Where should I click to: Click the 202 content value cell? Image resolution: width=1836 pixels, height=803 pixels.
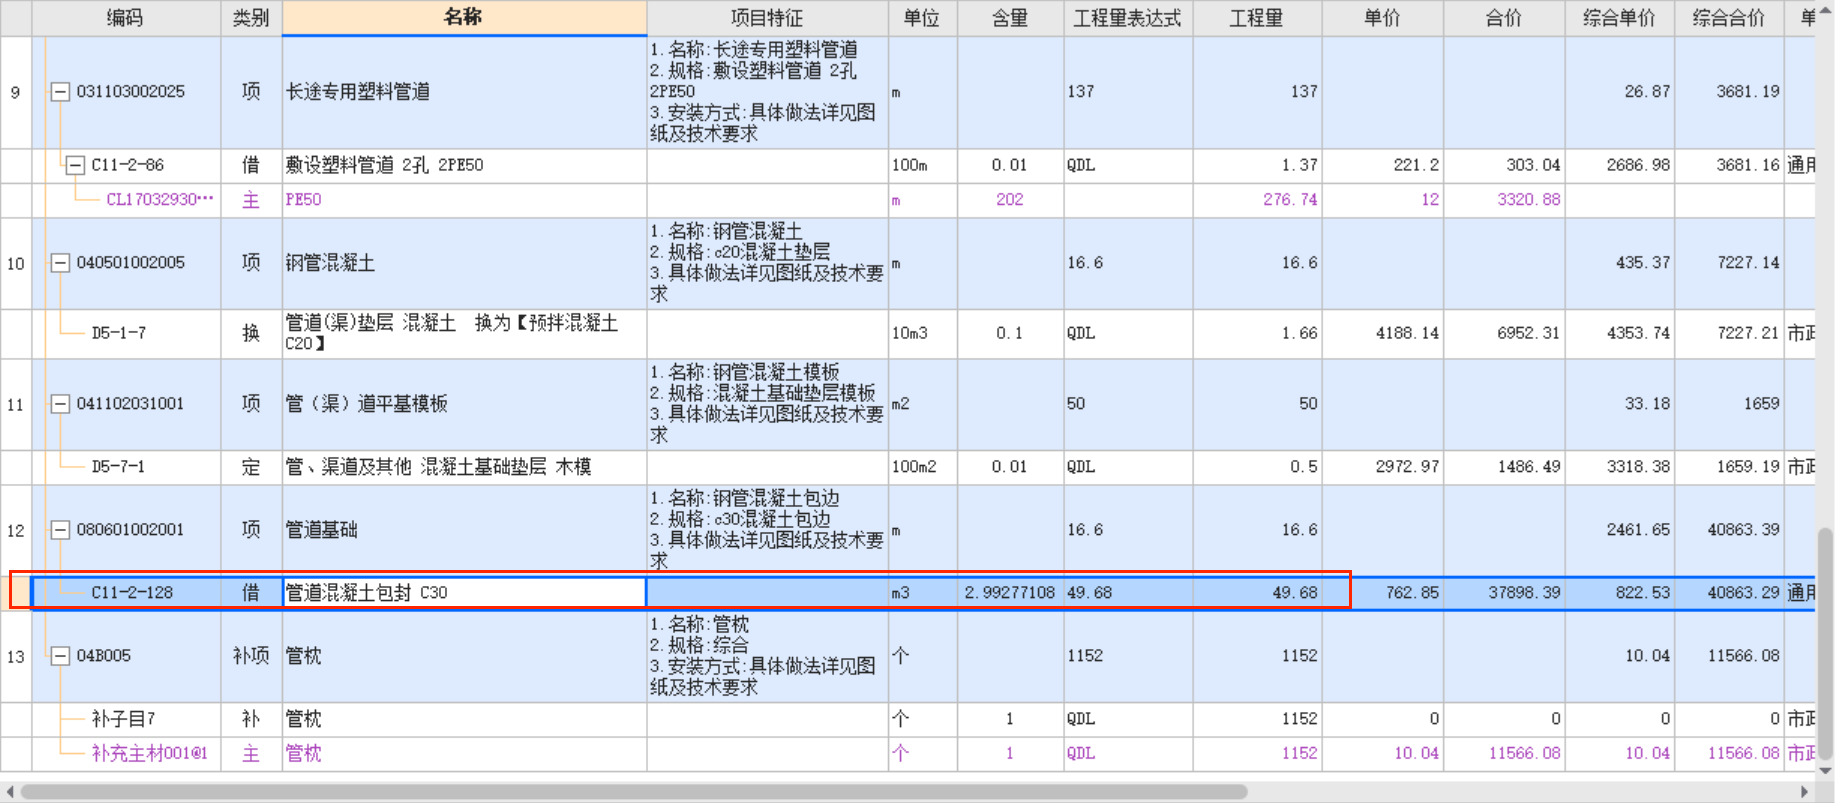point(1010,200)
